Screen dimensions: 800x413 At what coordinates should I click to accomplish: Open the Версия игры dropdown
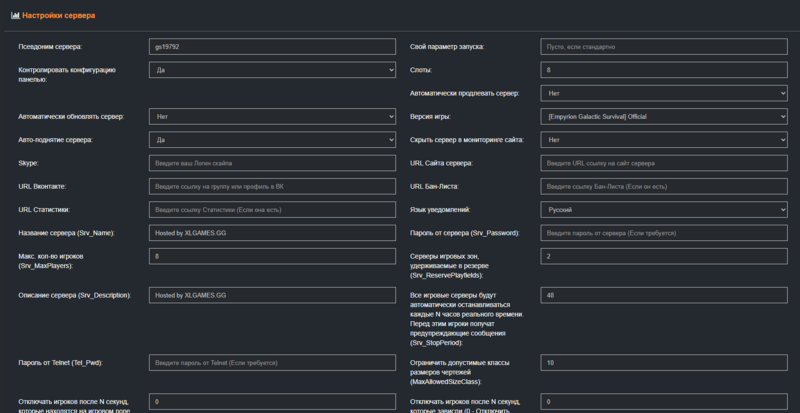(664, 116)
